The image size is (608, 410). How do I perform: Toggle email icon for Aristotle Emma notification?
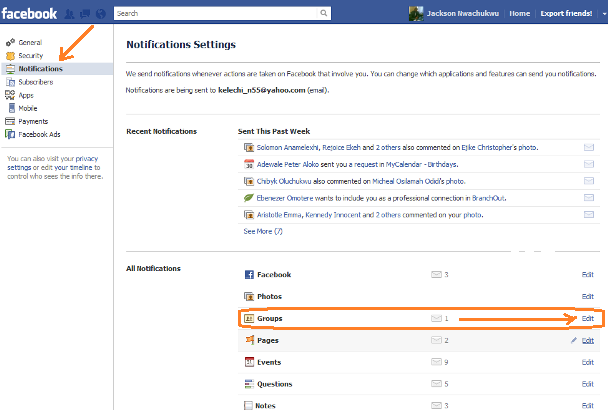[x=589, y=215]
